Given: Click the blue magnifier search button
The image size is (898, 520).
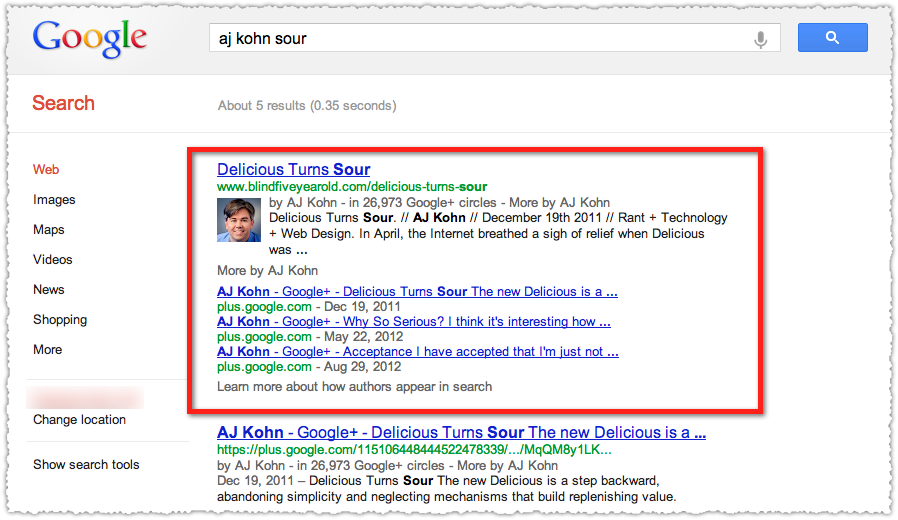Looking at the screenshot, I should (x=832, y=38).
